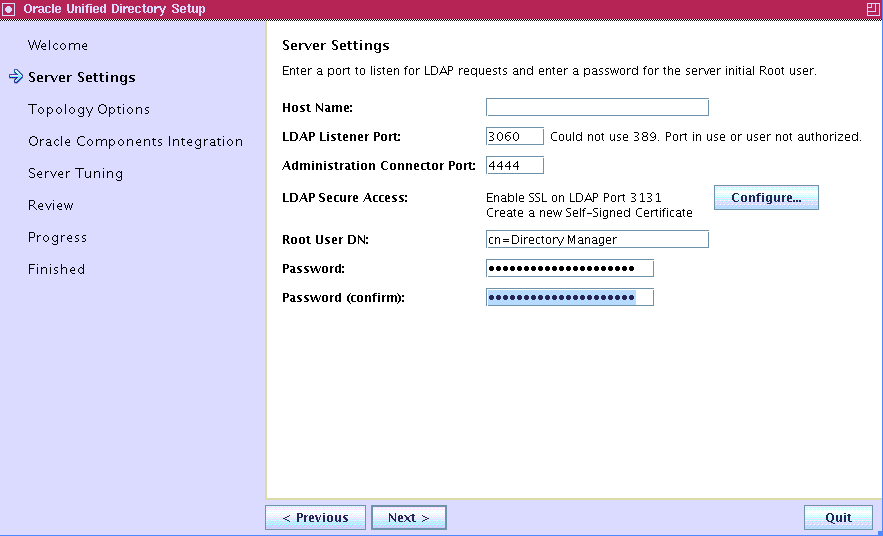Focus the Host Name input field

597,107
